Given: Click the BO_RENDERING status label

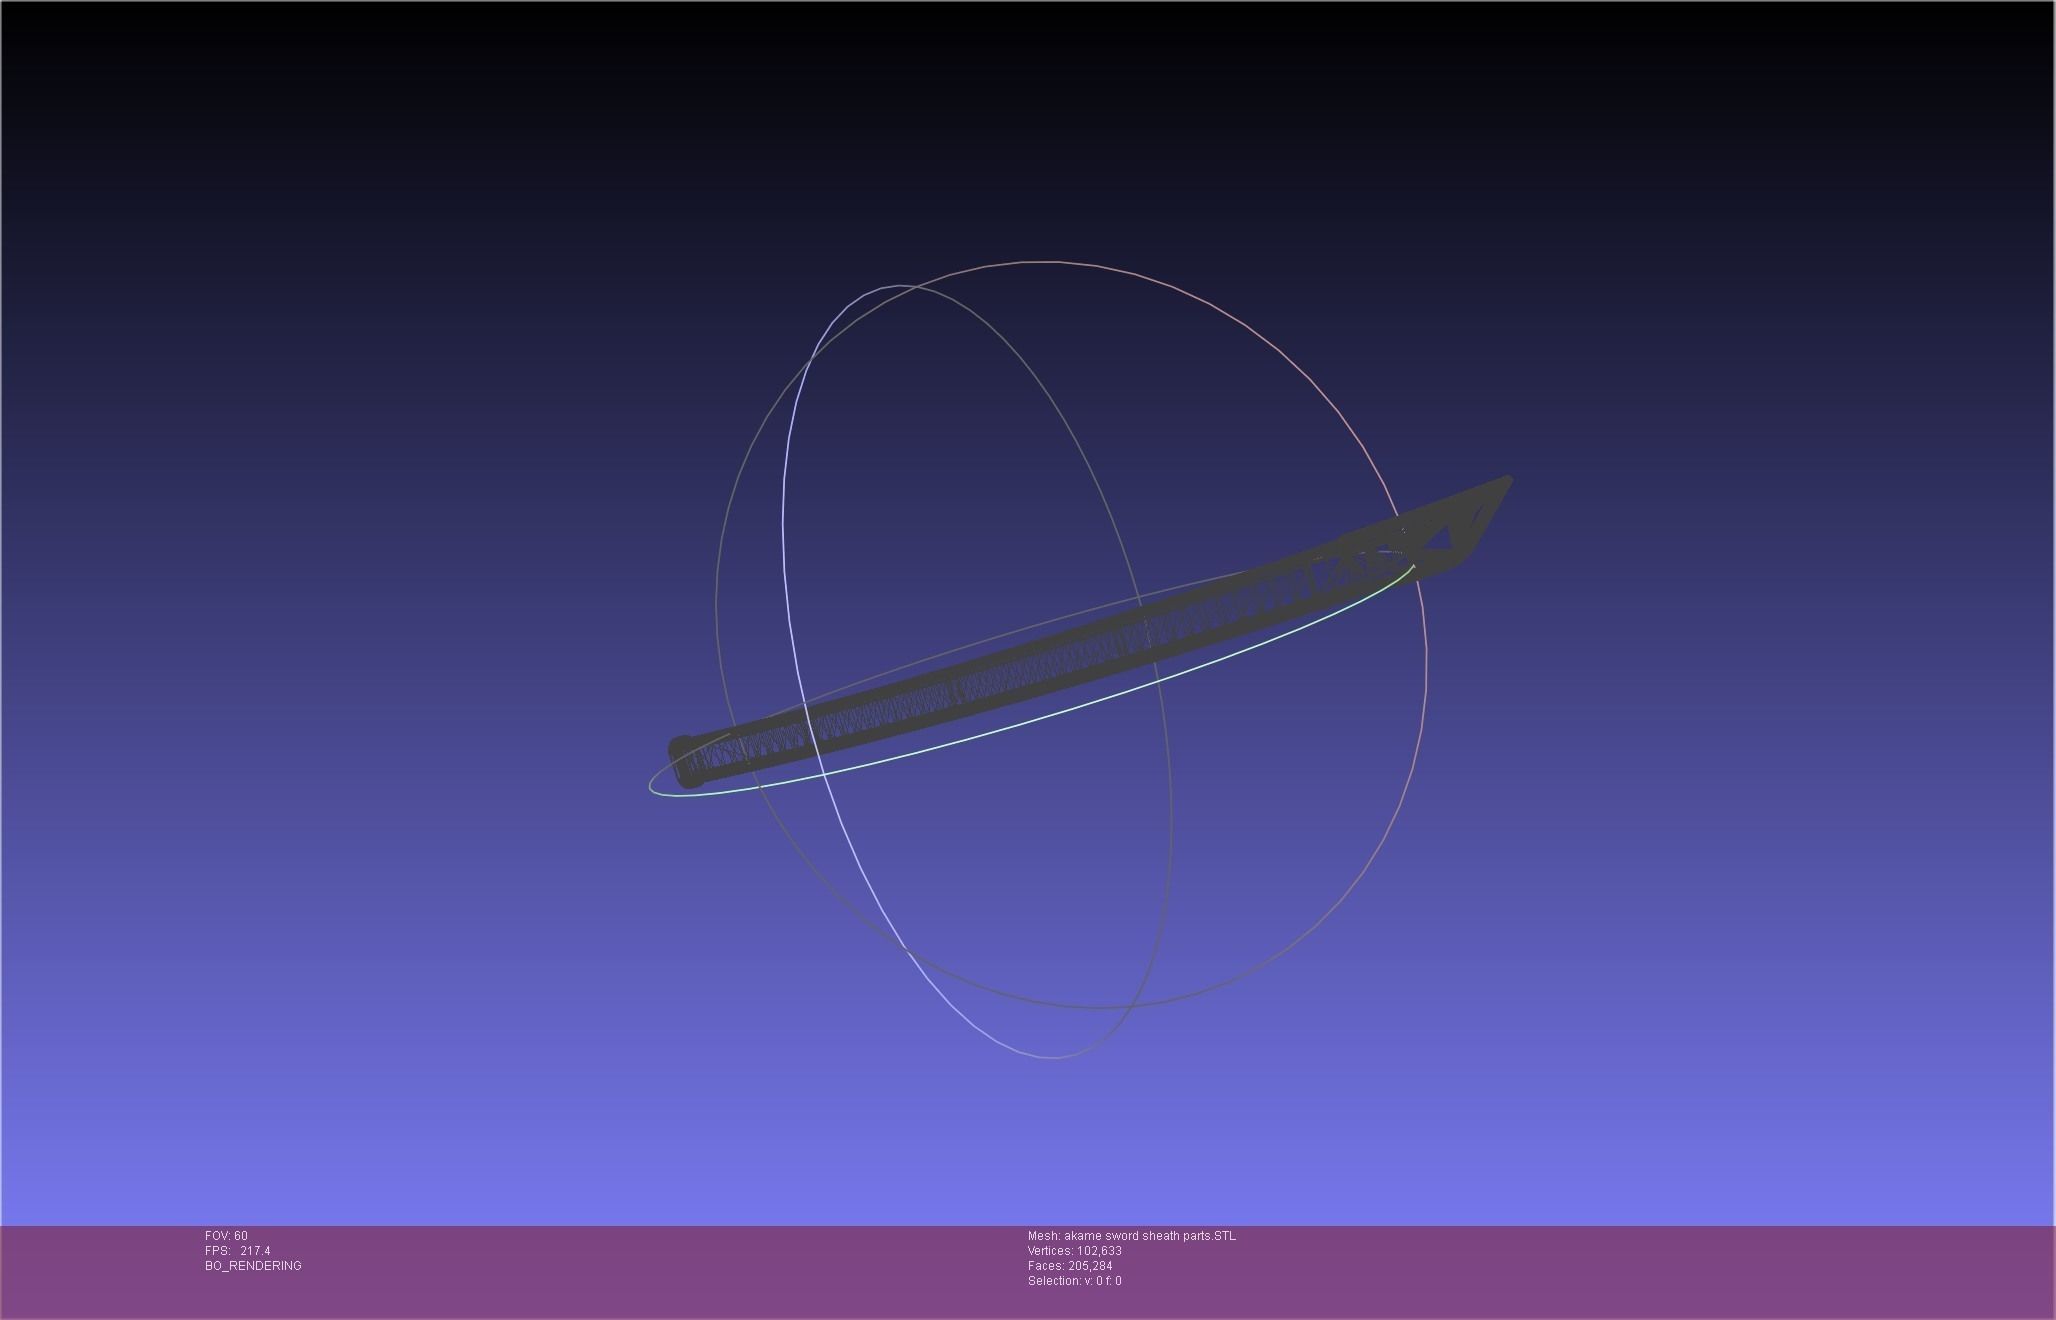Looking at the screenshot, I should click(253, 1266).
